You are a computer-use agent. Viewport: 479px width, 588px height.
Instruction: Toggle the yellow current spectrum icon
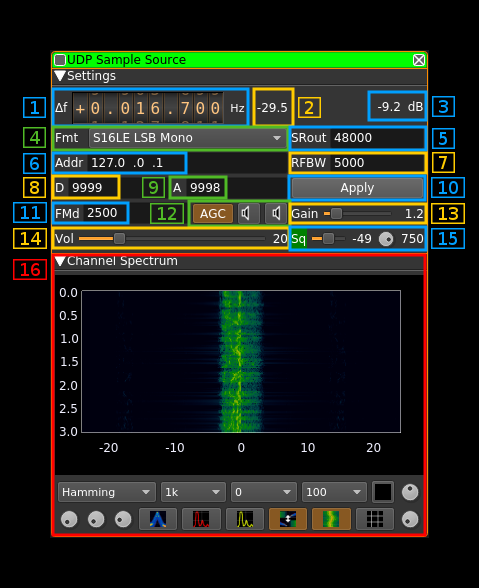click(x=245, y=519)
